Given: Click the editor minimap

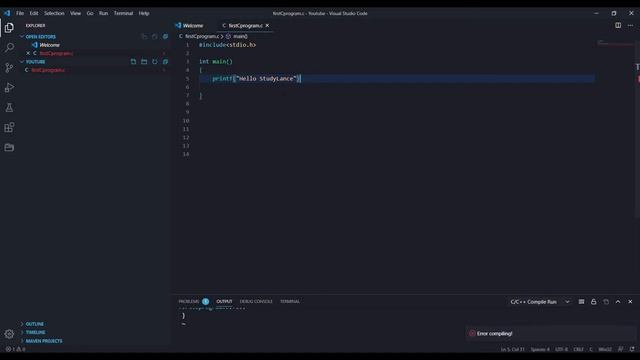Looking at the screenshot, I should point(616,43).
